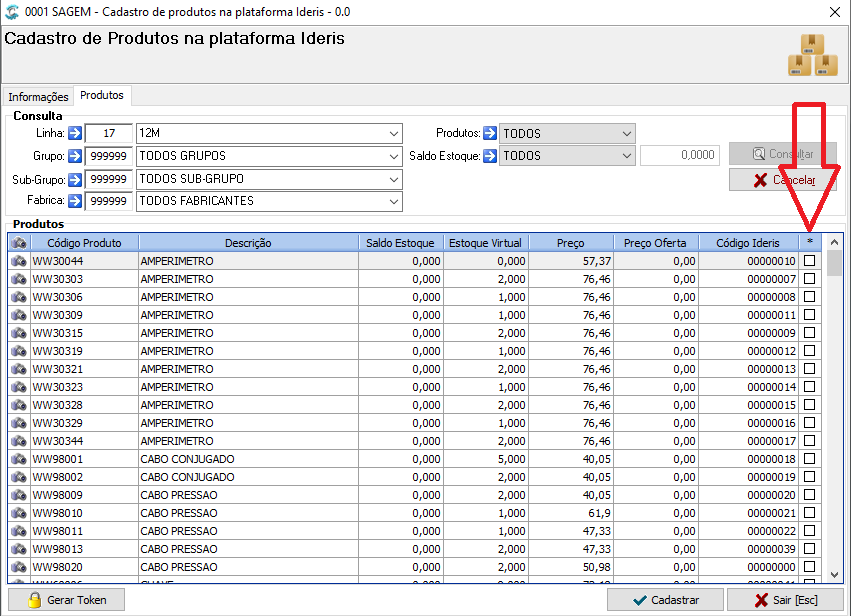851x616 pixels.
Task: Click the Consultar button
Action: (783, 154)
